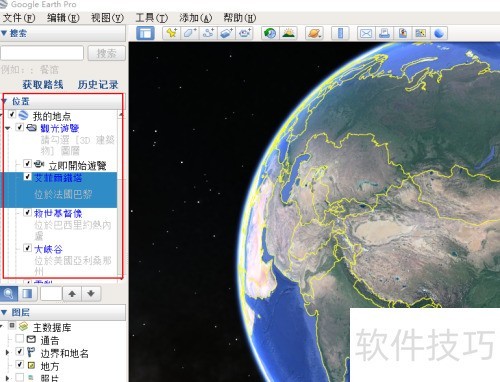500x382 pixels.
Task: Click the magnifier search-places icon
Action: (x=9, y=294)
